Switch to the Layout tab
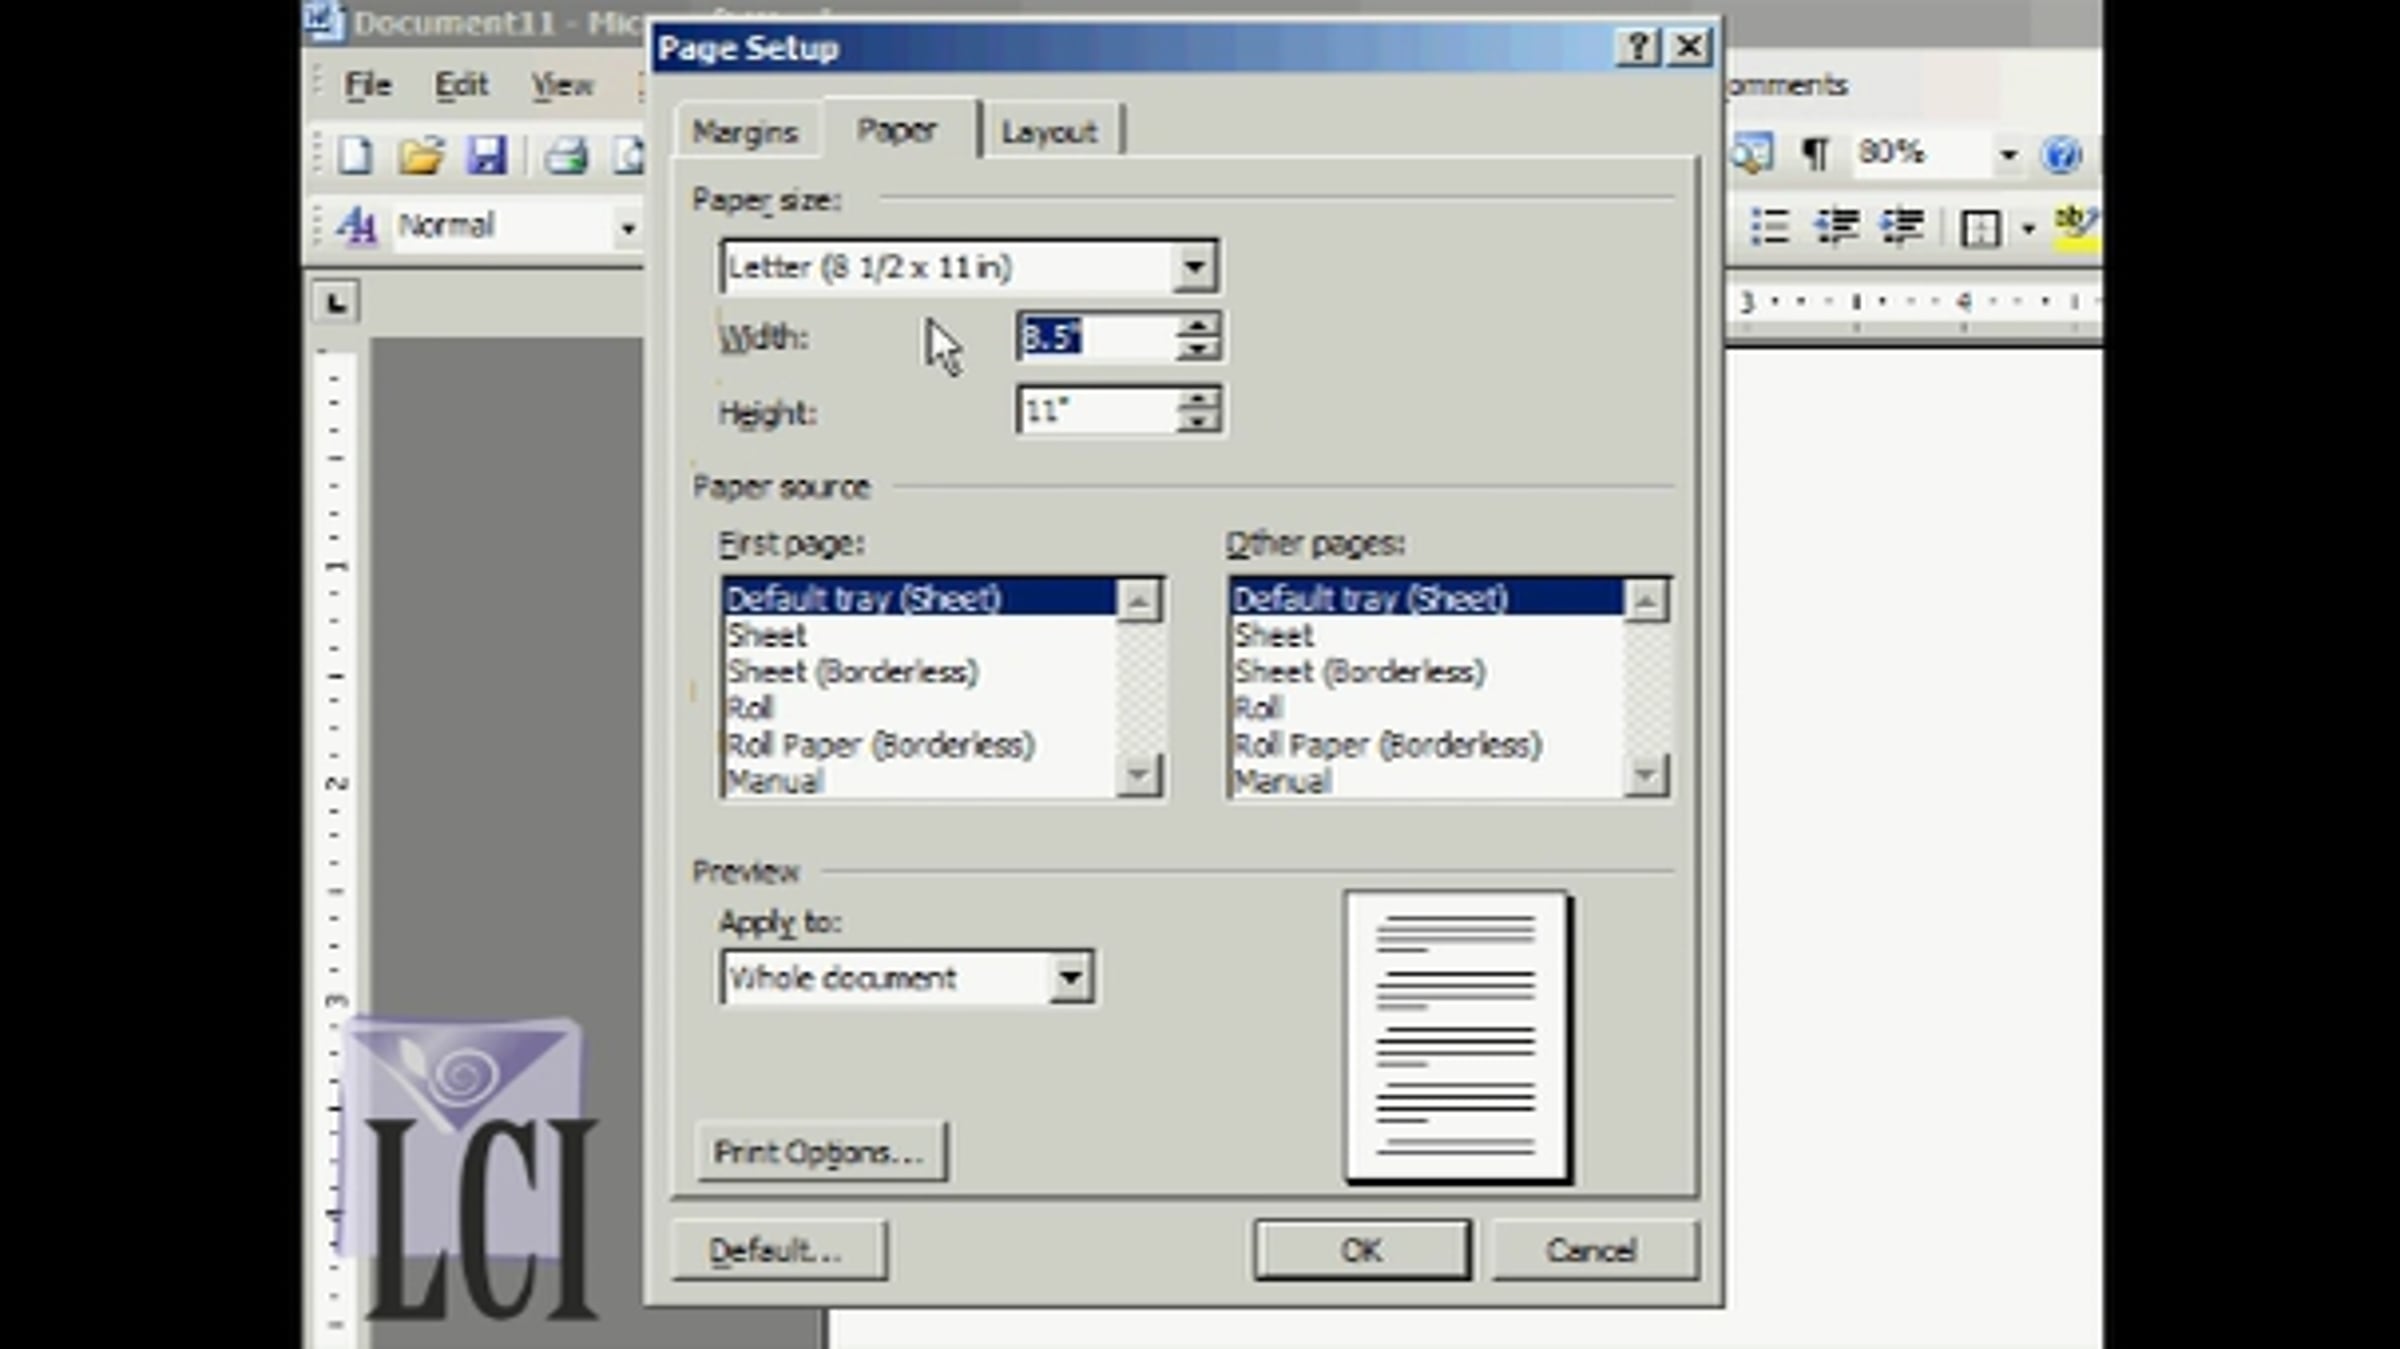2400x1349 pixels. (1049, 132)
